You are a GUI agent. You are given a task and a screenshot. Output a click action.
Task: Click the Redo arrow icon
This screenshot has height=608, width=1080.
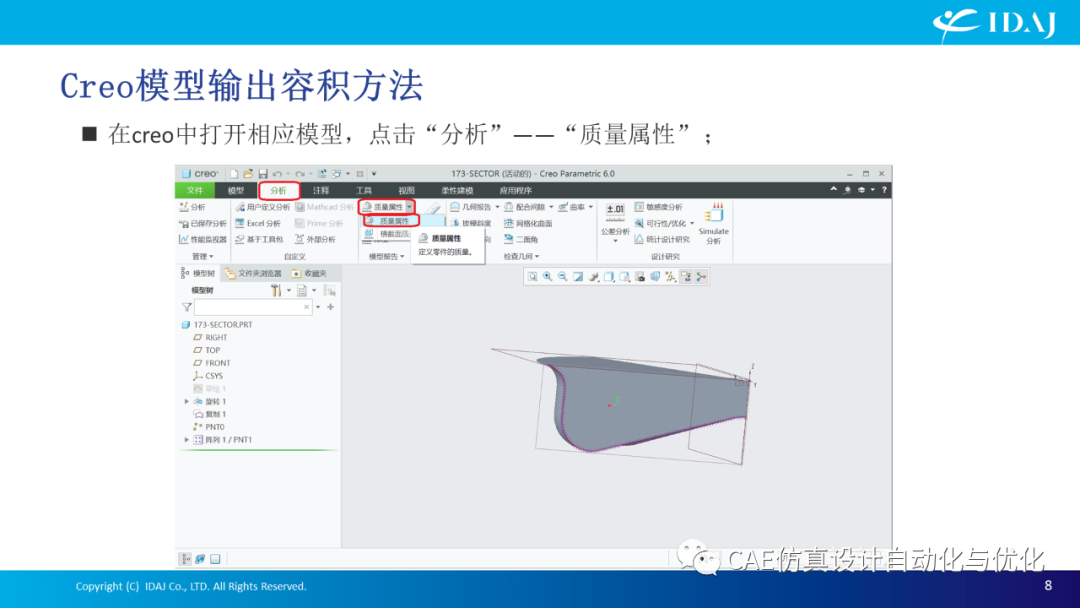click(300, 174)
